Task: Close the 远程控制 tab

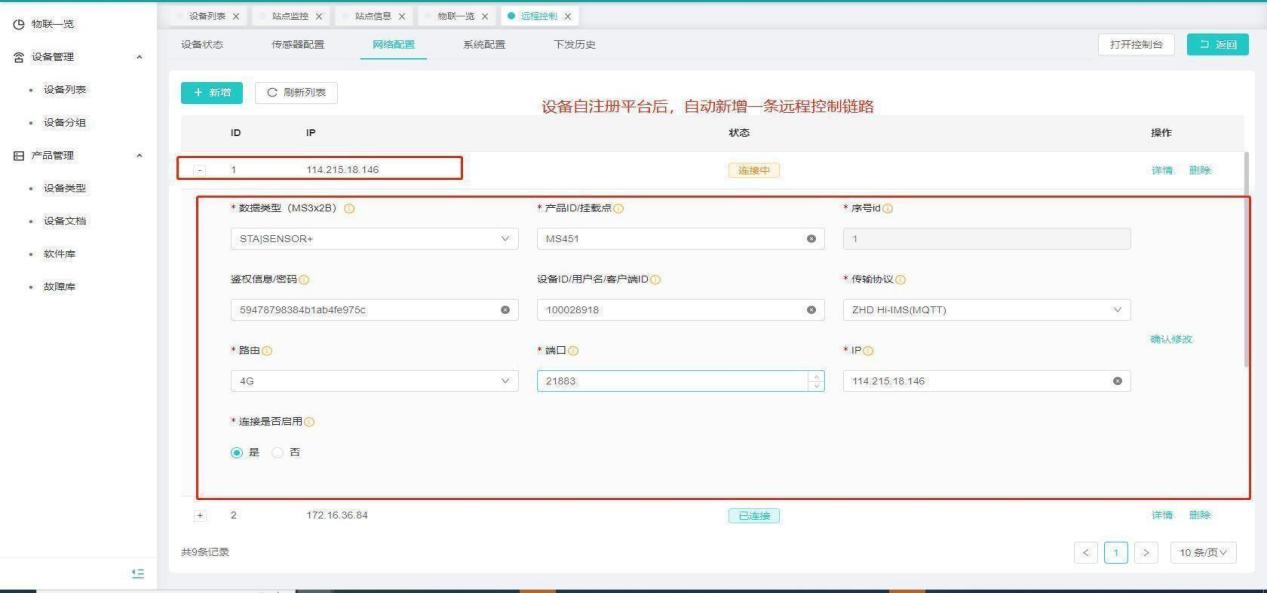Action: (x=568, y=16)
